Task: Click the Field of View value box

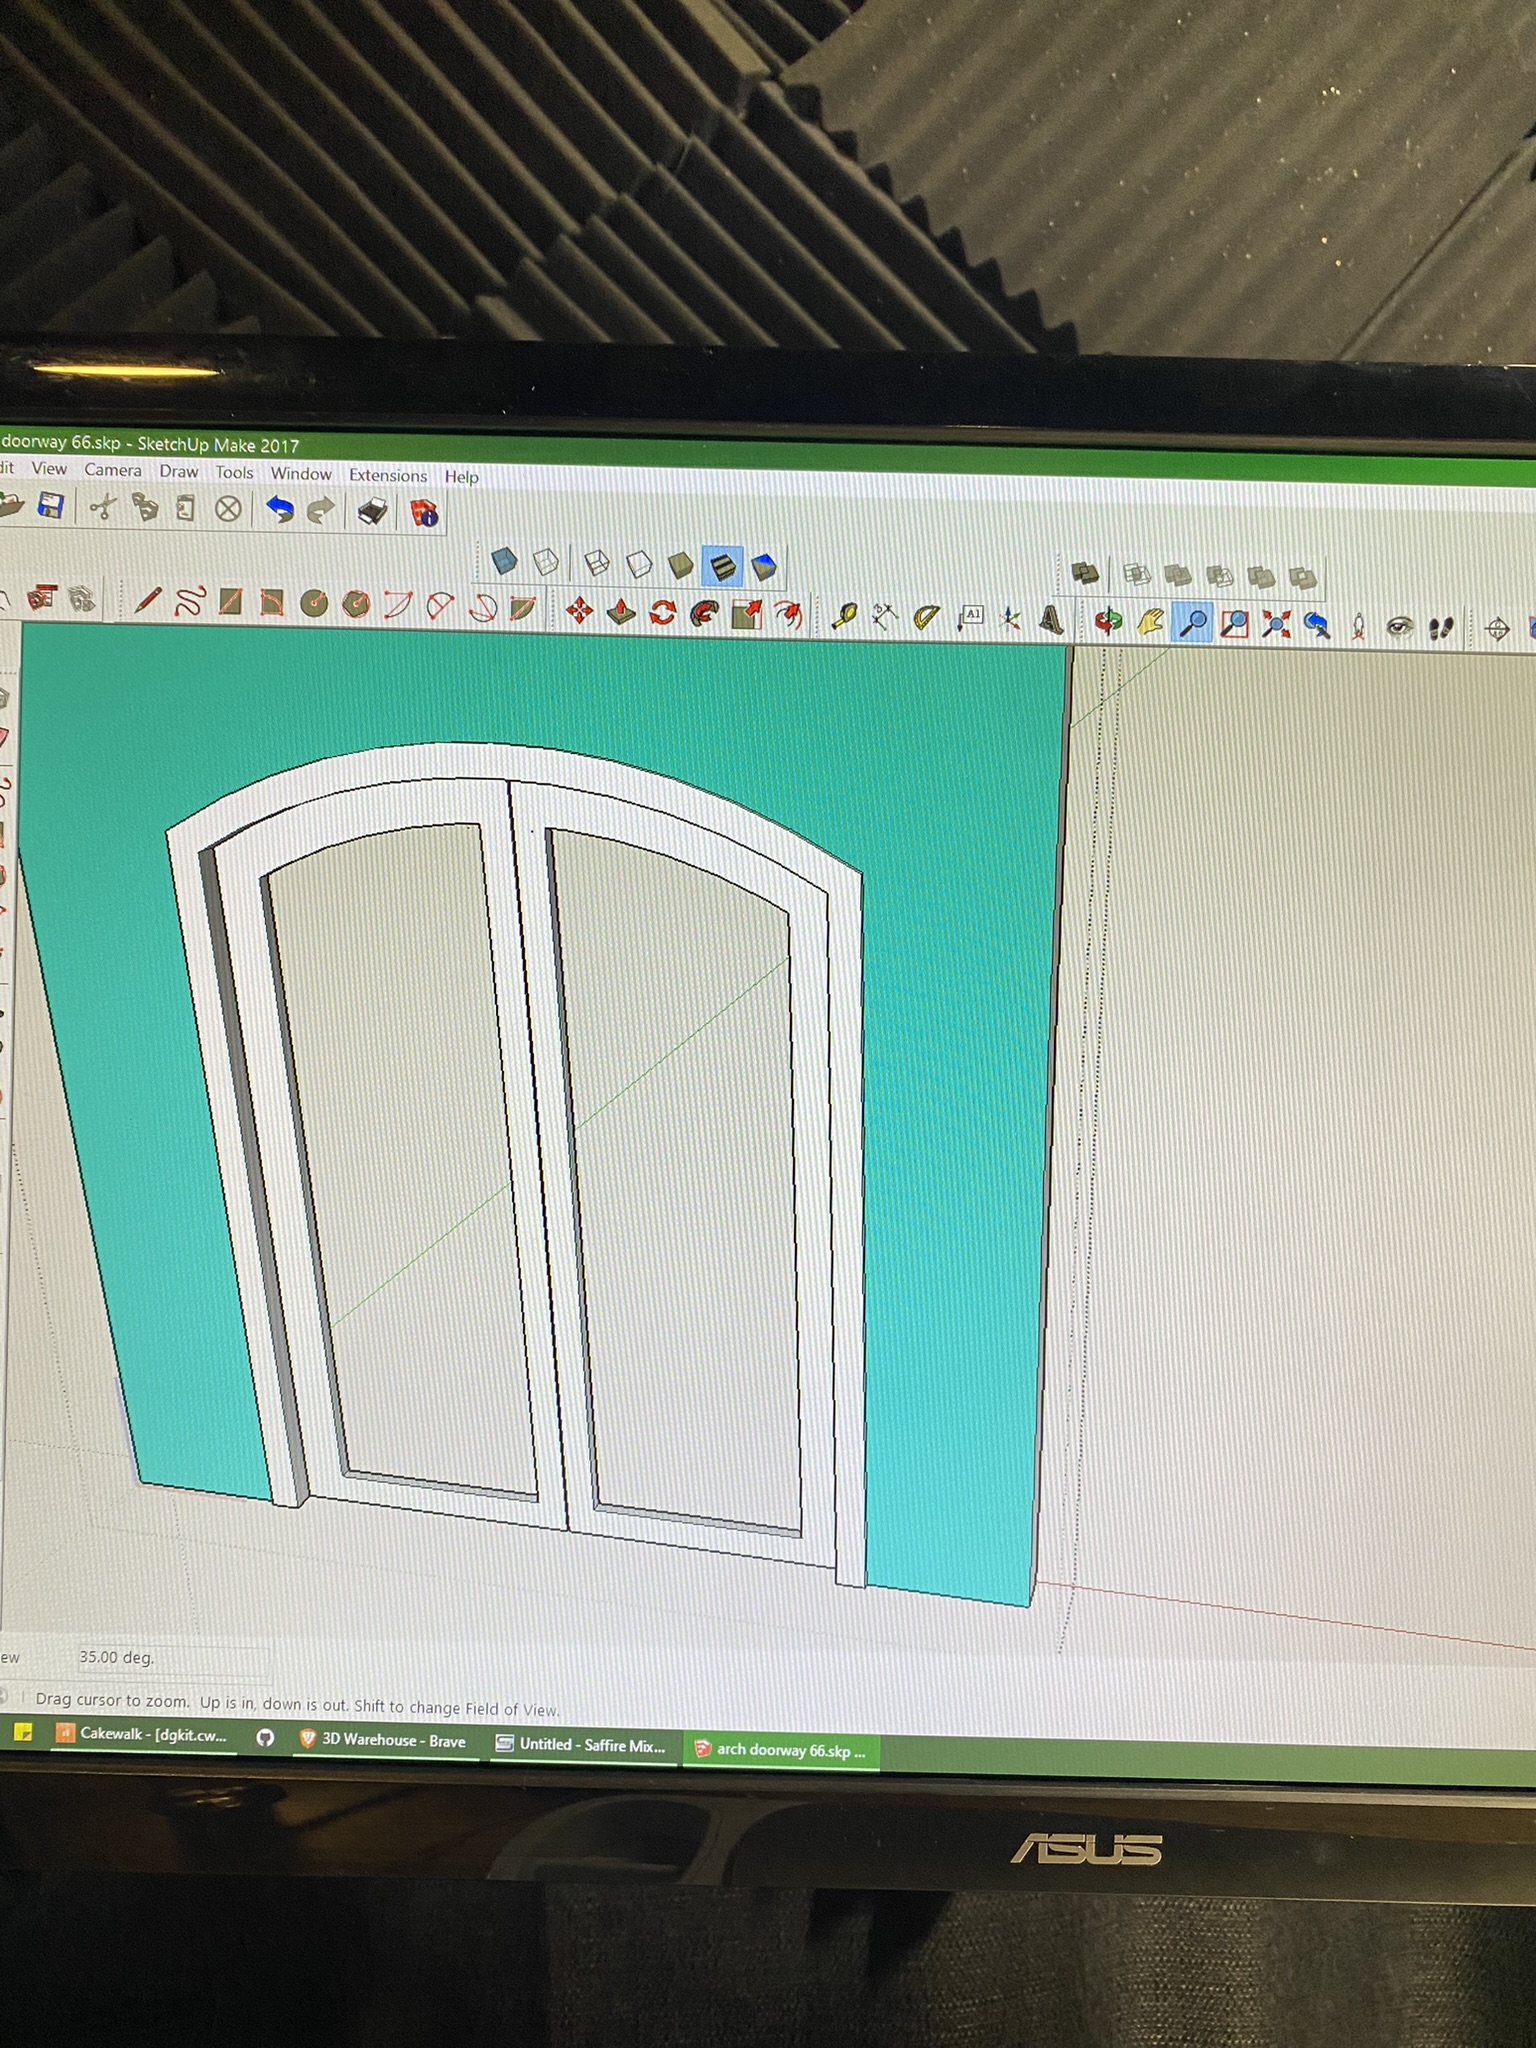Action: [x=172, y=1659]
